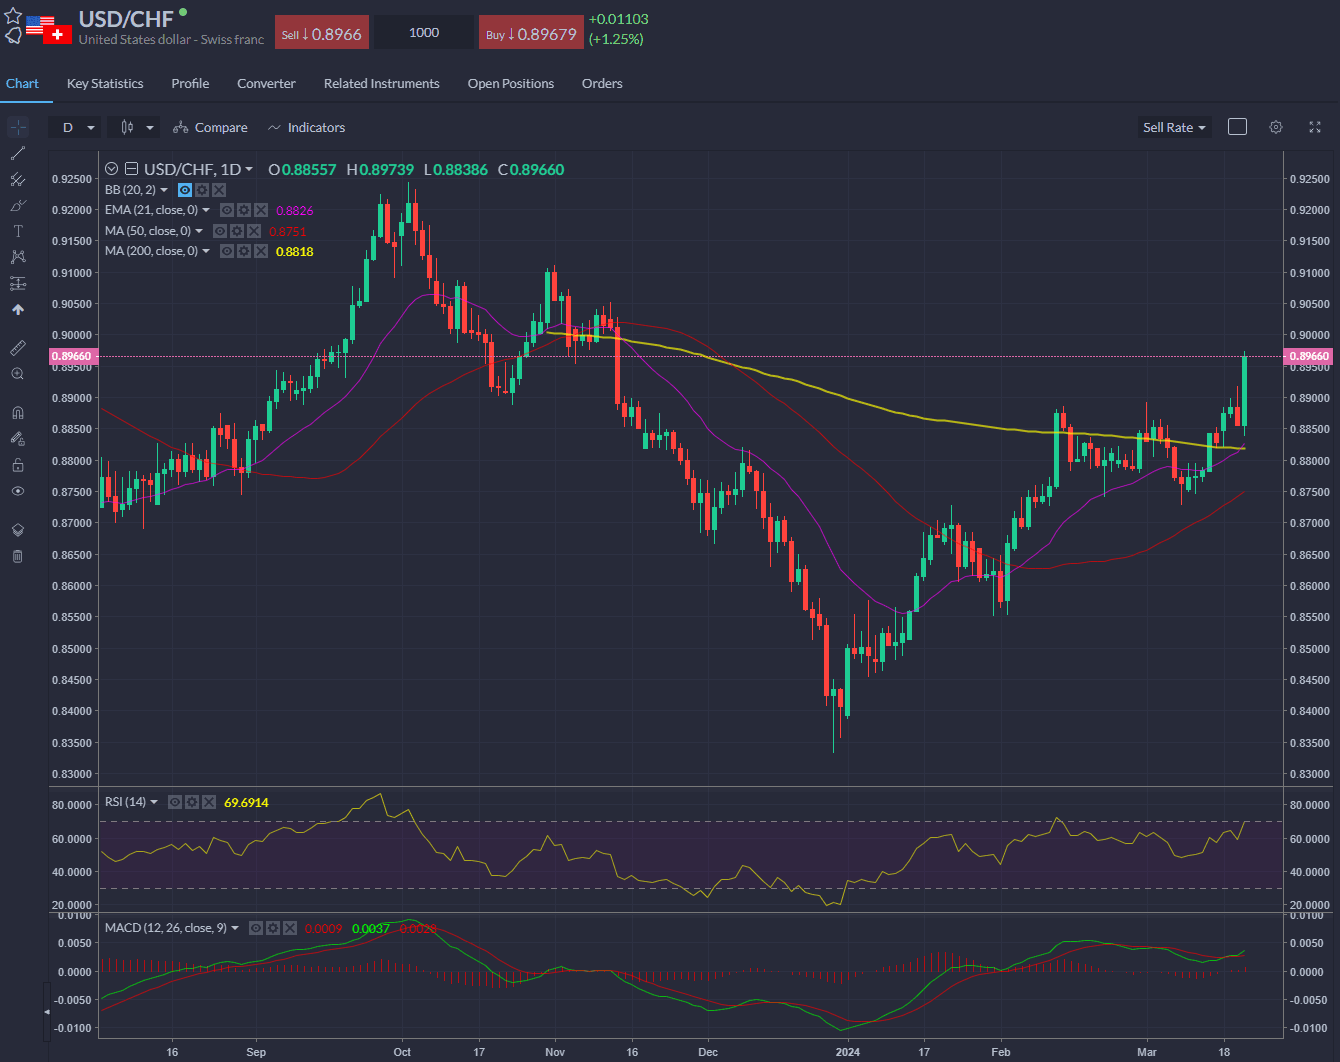
Task: Remove the MA (50) indicator
Action: 253,231
